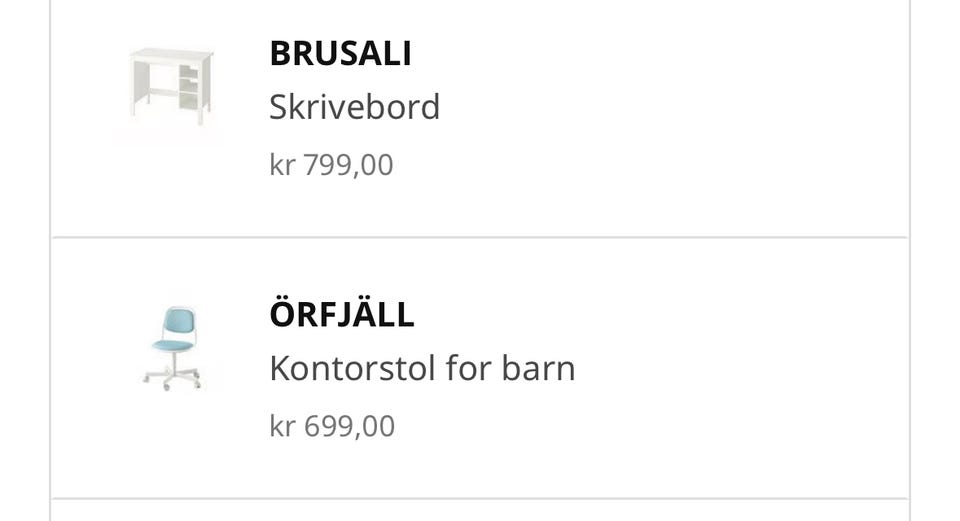Click the shelf section of the desk picture
This screenshot has width=960, height=521.
pos(189,88)
